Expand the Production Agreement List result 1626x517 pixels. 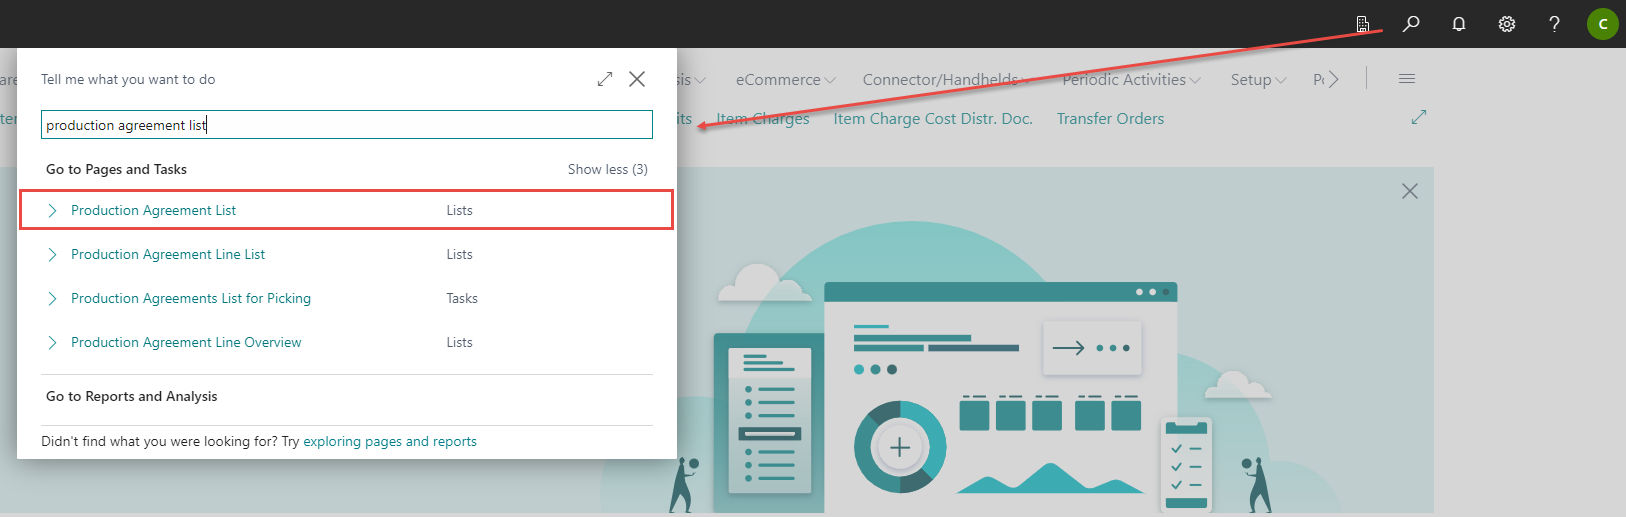[53, 210]
